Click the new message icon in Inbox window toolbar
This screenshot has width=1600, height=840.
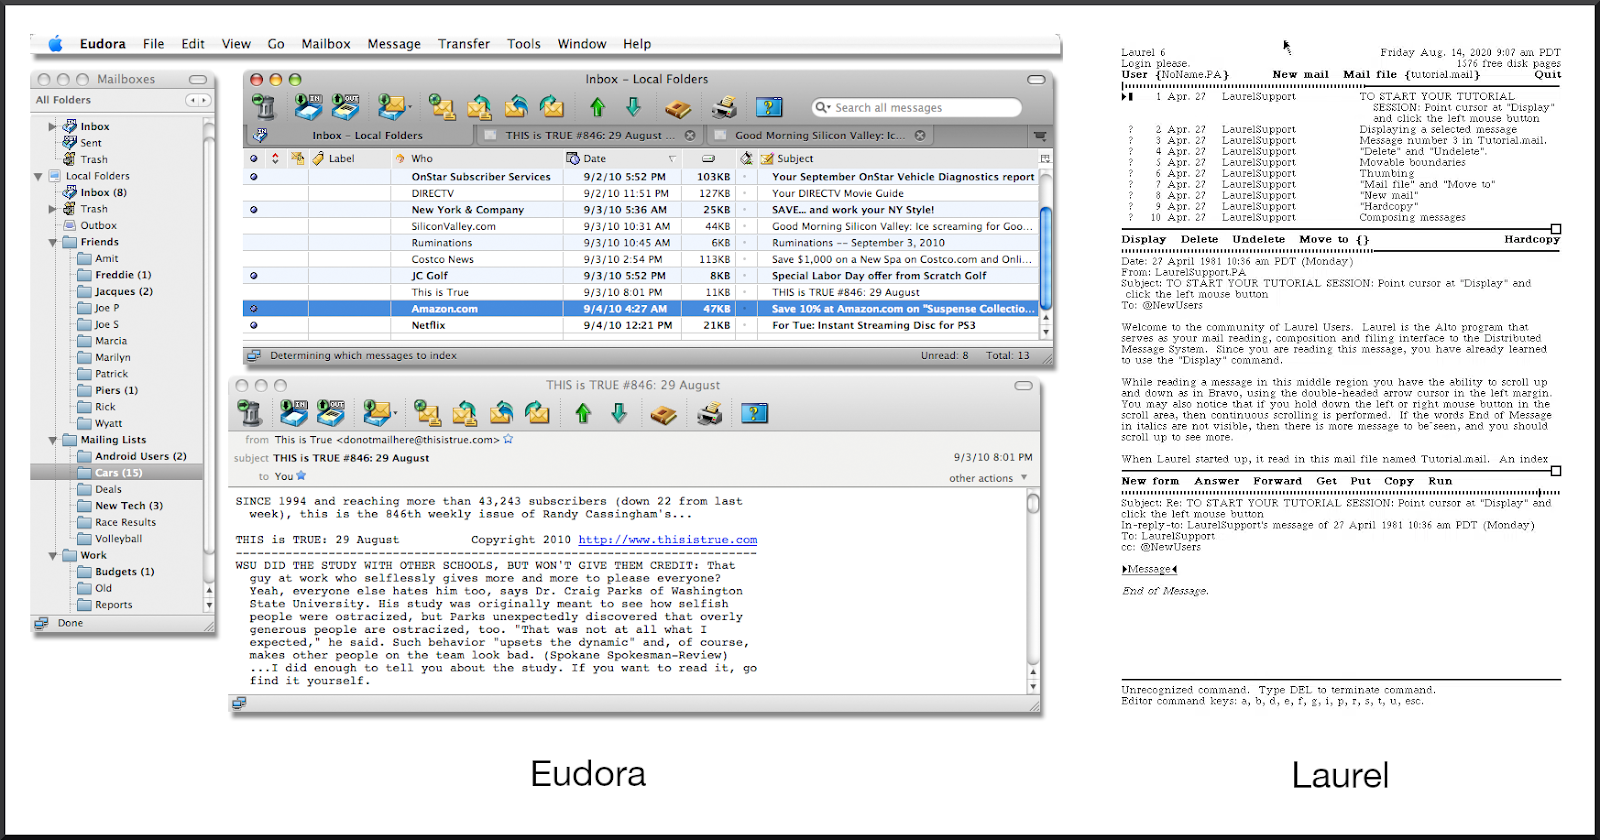click(441, 106)
